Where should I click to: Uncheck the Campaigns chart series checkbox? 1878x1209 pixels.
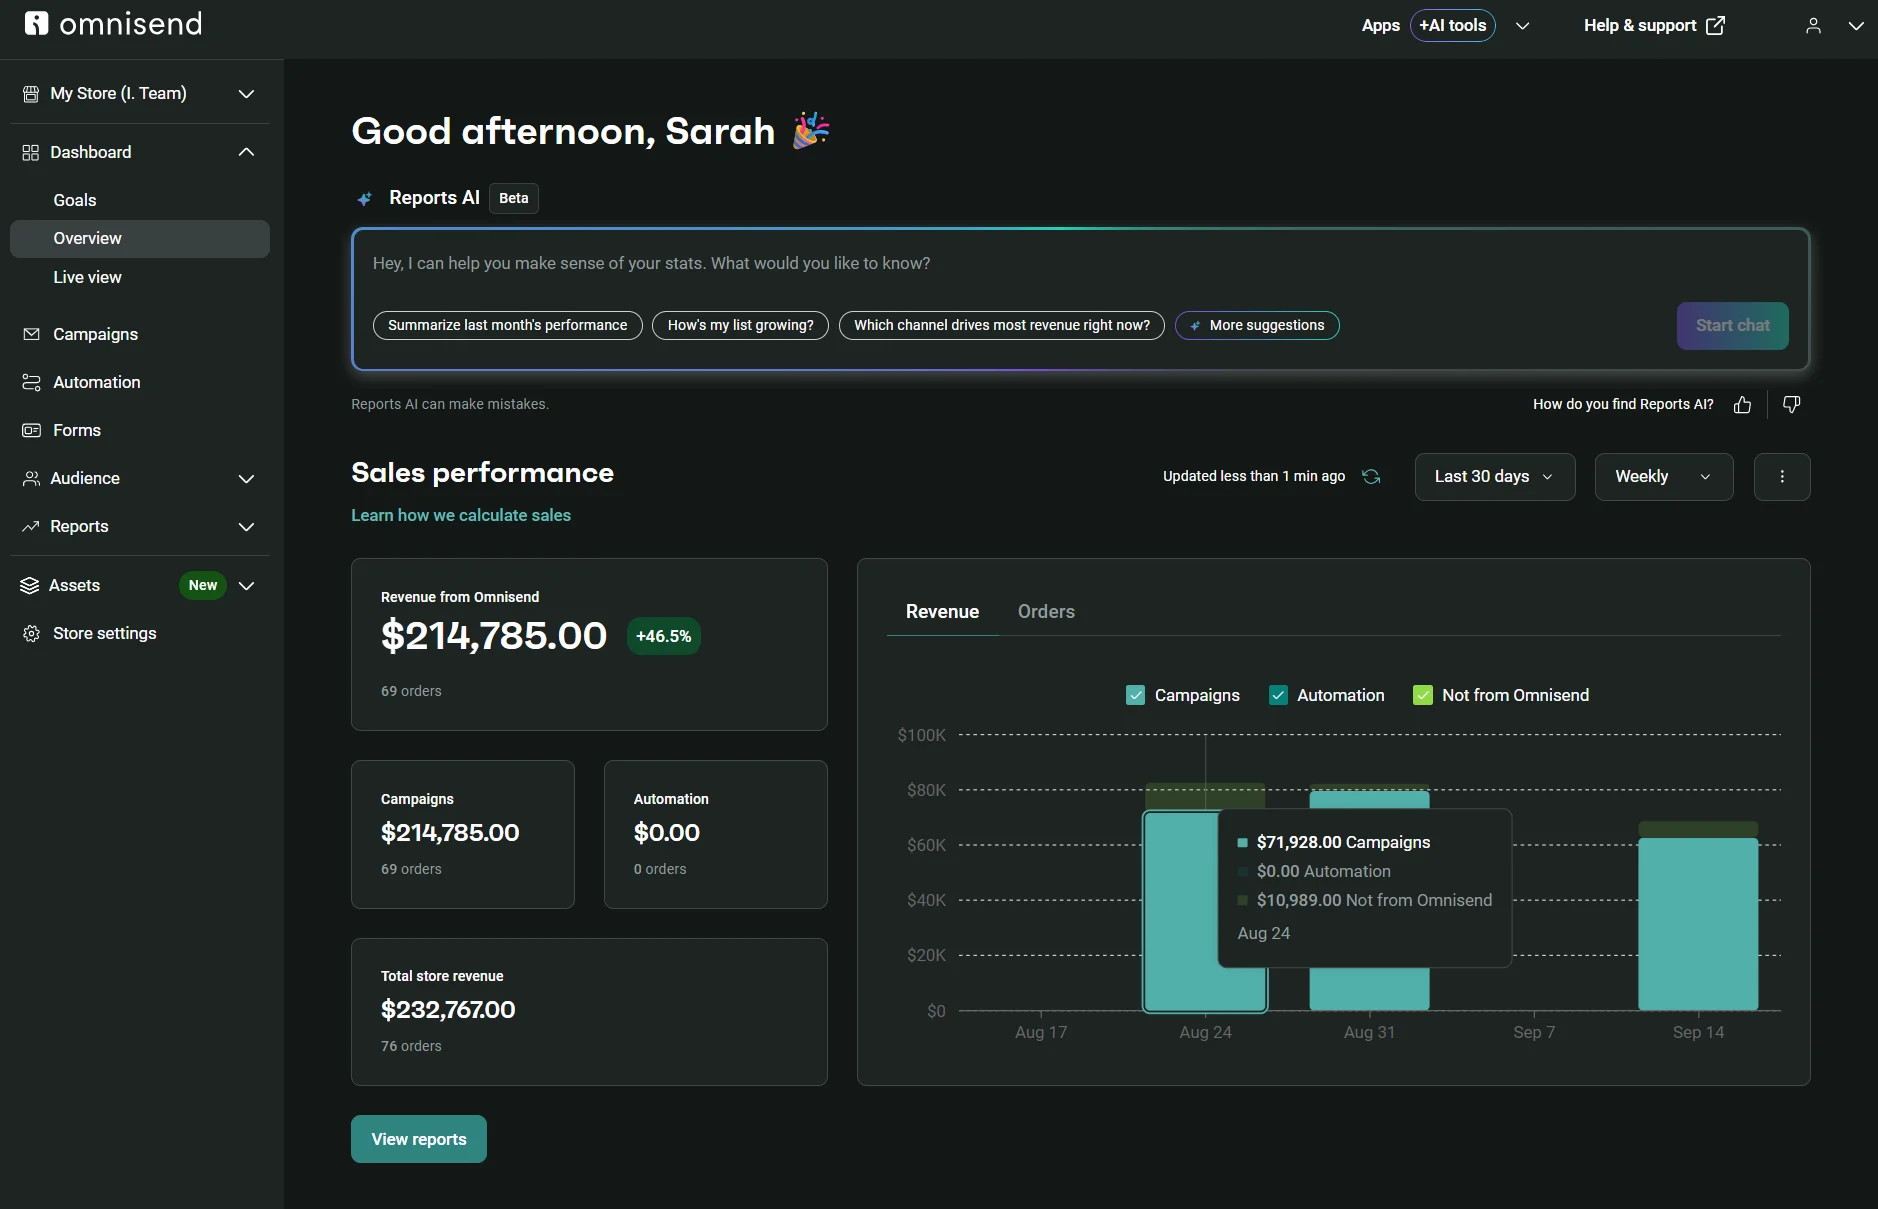pyautogui.click(x=1135, y=695)
